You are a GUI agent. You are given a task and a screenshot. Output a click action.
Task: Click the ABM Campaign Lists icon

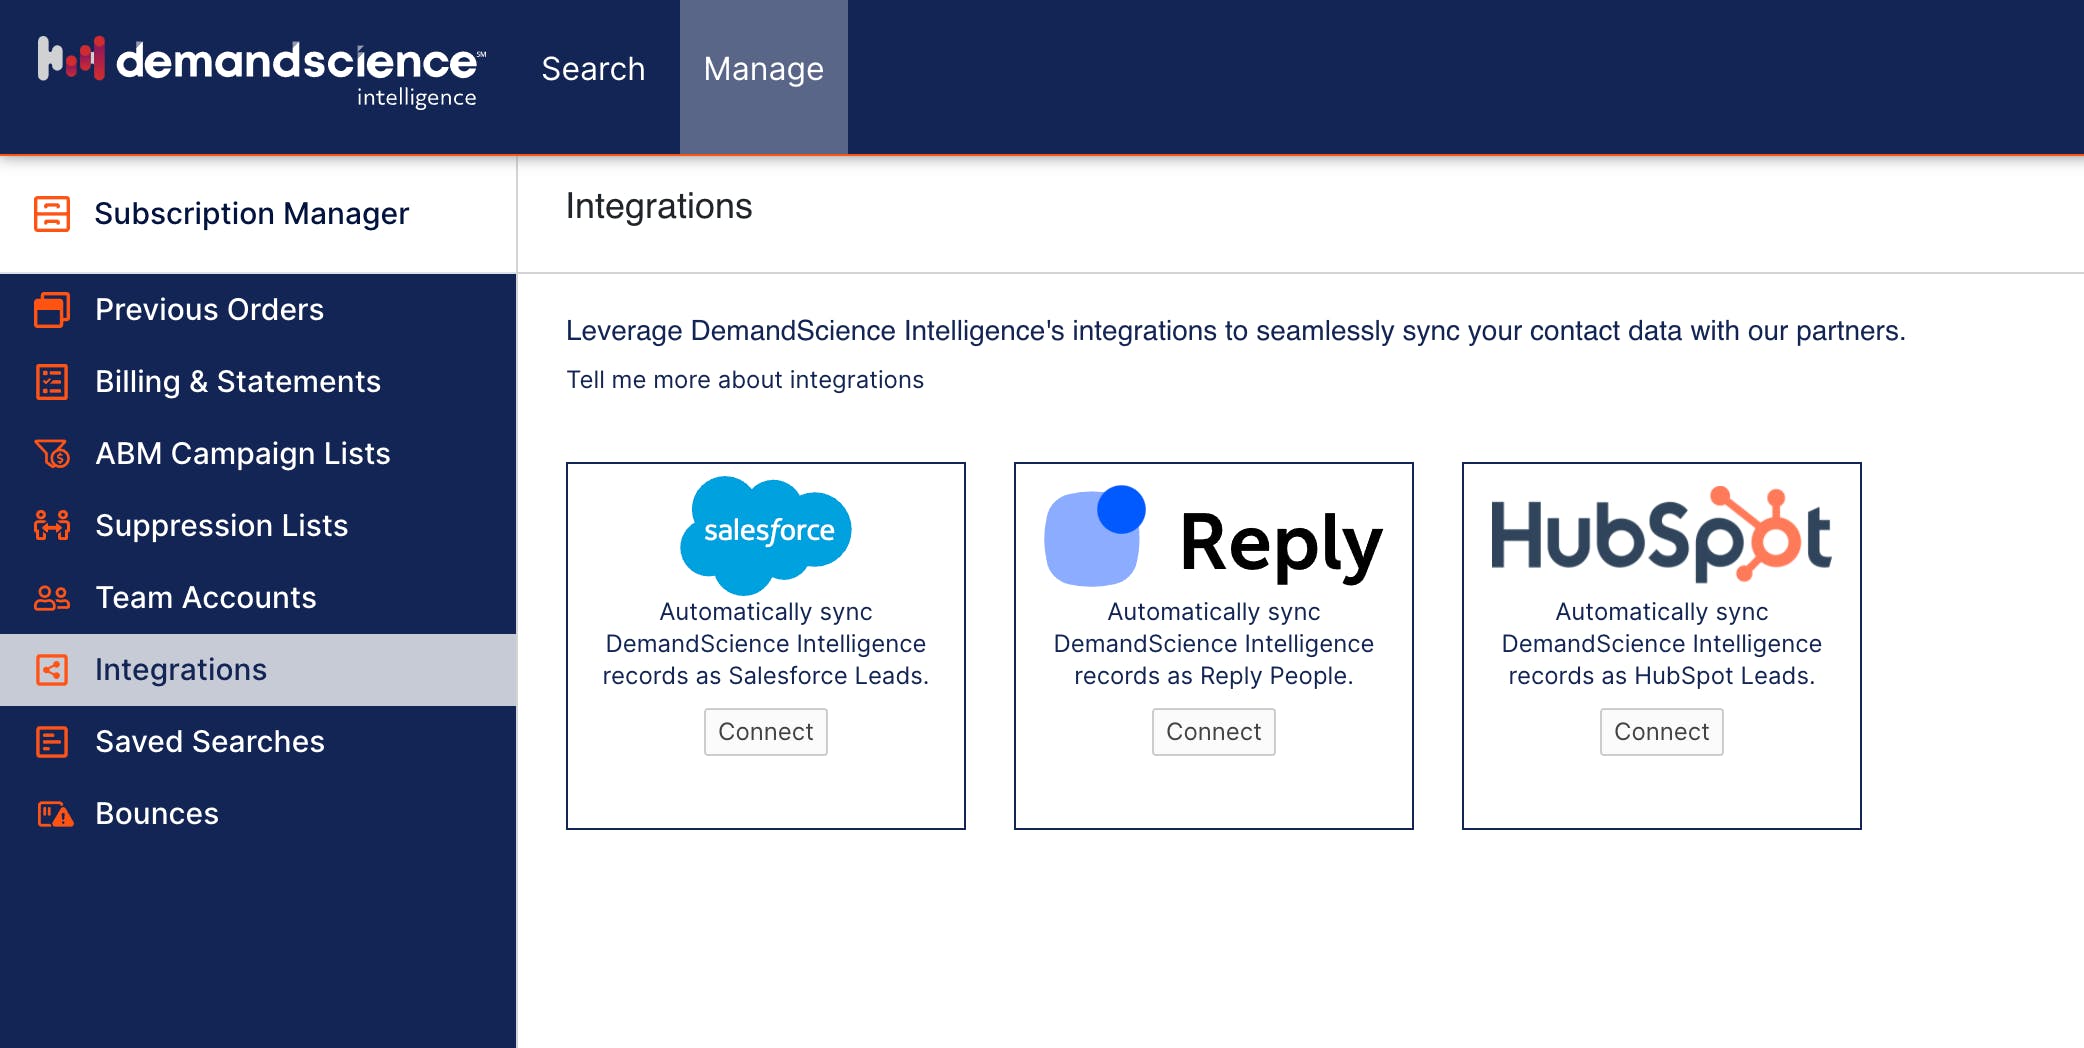tap(52, 454)
